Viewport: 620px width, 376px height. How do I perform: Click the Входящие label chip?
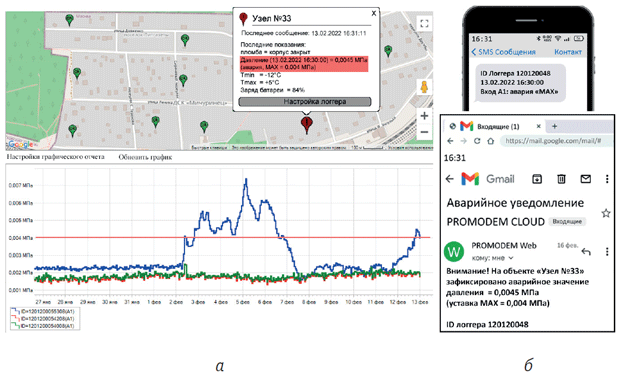click(x=567, y=221)
